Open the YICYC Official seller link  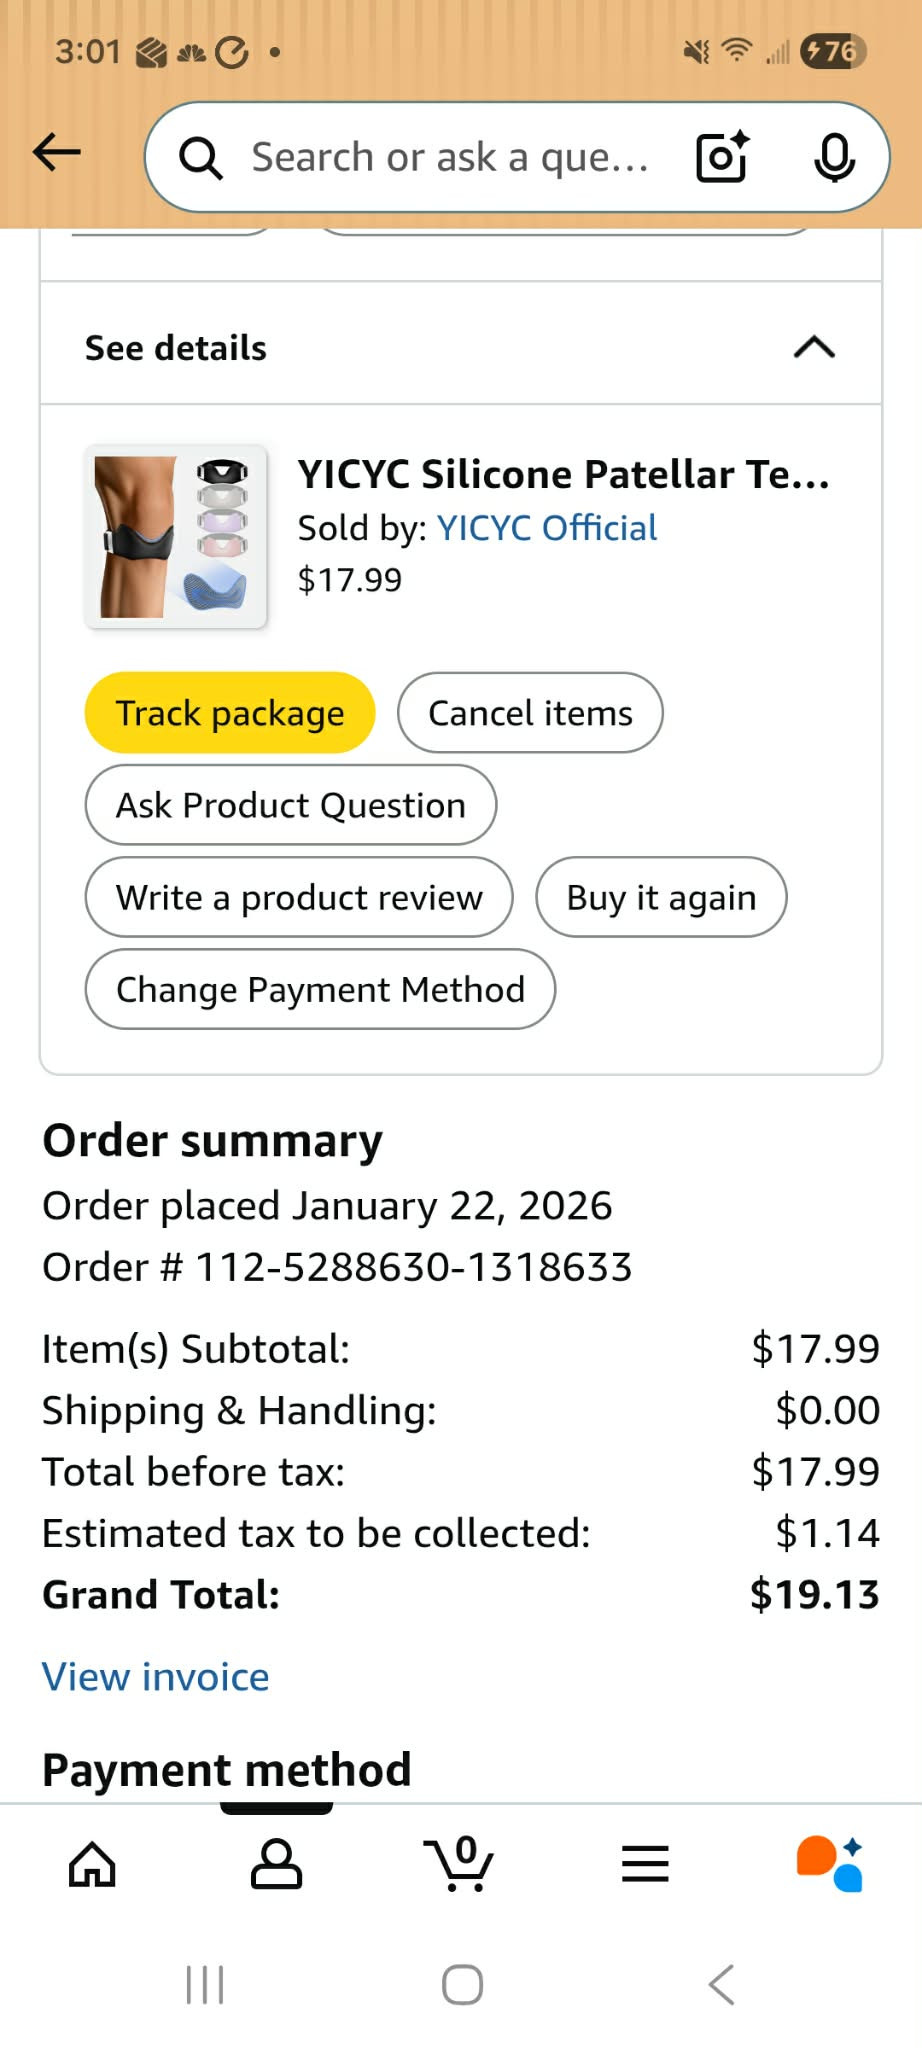[547, 528]
